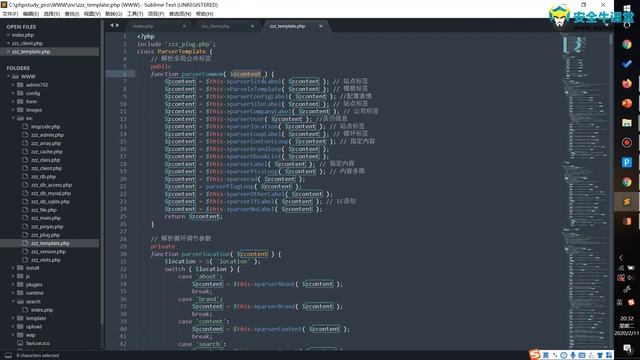This screenshot has height=360, width=640.
Task: Open zzz_plug.php in the sidebar
Action: pyautogui.click(x=45, y=235)
